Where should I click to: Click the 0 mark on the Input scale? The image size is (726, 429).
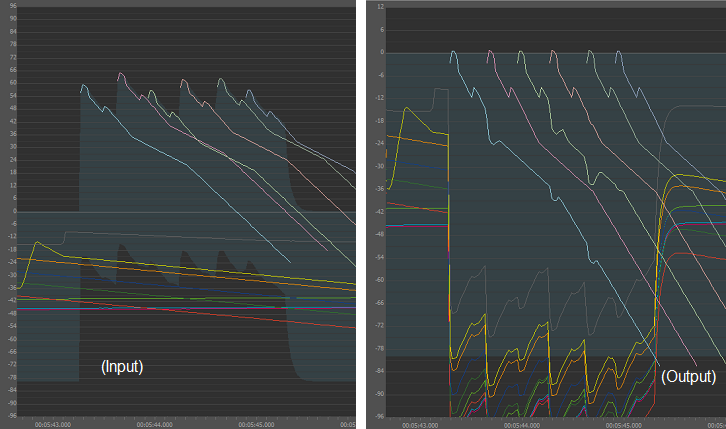tap(13, 211)
